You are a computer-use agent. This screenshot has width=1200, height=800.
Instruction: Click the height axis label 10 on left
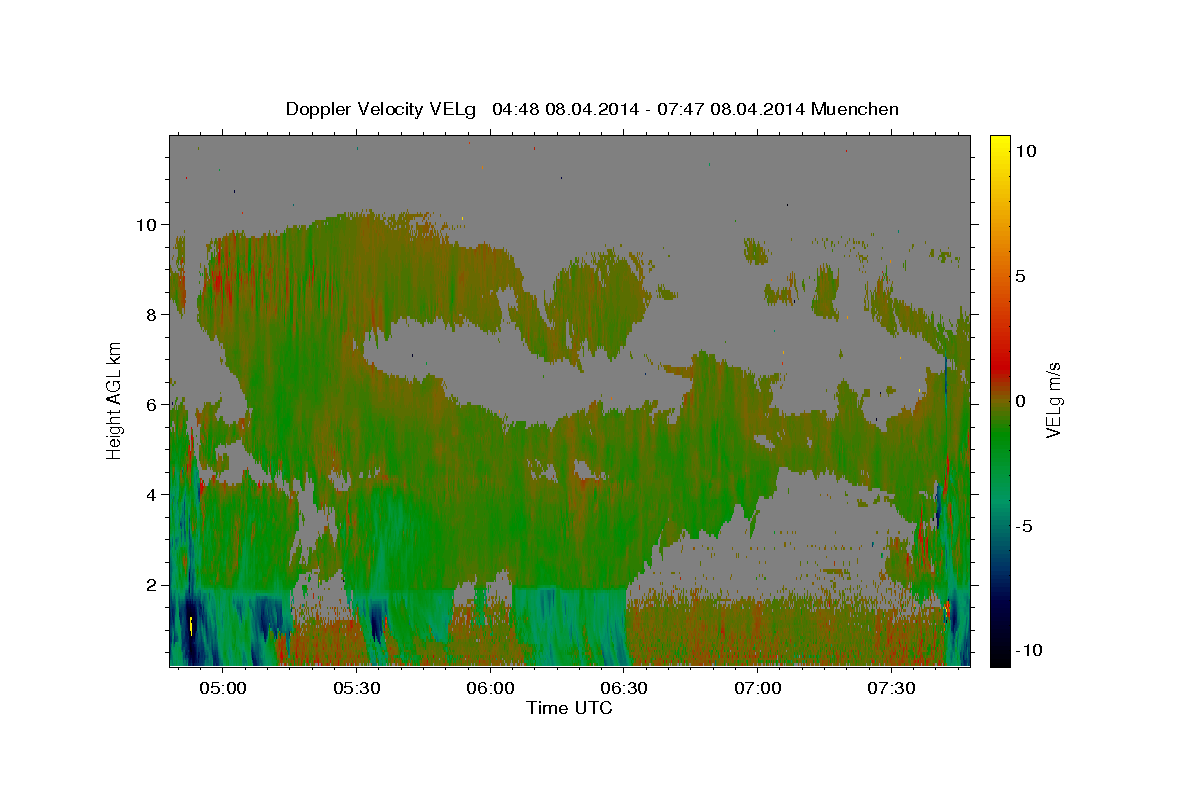(149, 225)
